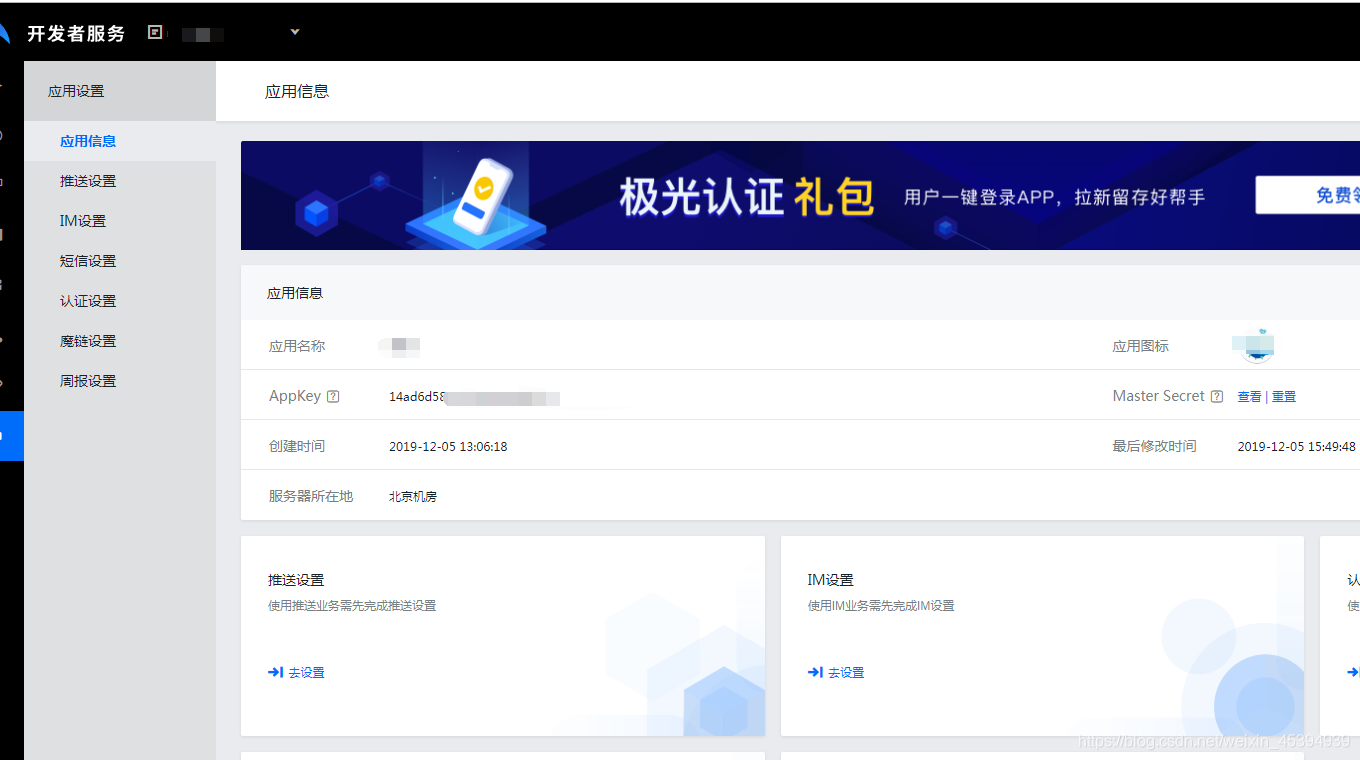Click the 北京机房 server location value
1360x760 pixels.
(413, 496)
